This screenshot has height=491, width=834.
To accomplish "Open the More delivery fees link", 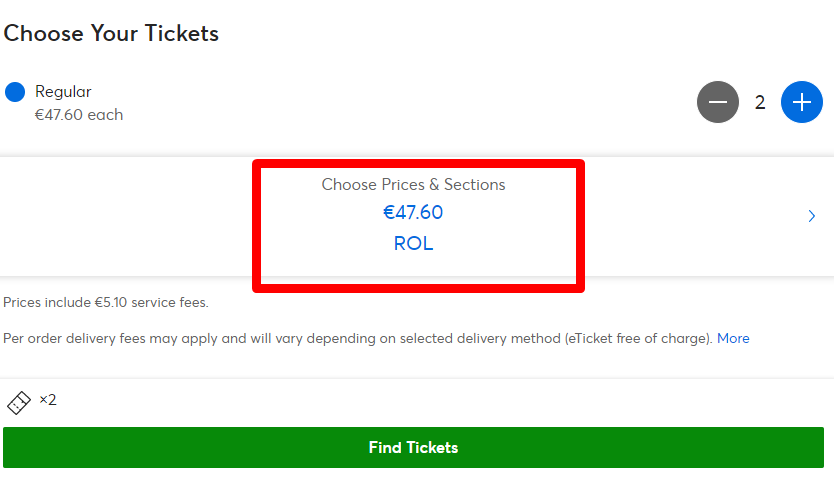I will point(733,338).
